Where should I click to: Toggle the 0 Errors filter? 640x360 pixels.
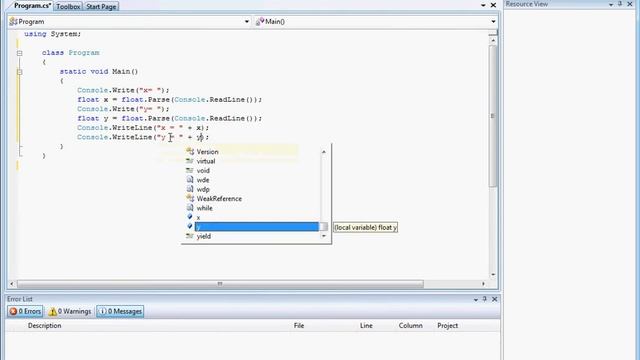[25, 311]
